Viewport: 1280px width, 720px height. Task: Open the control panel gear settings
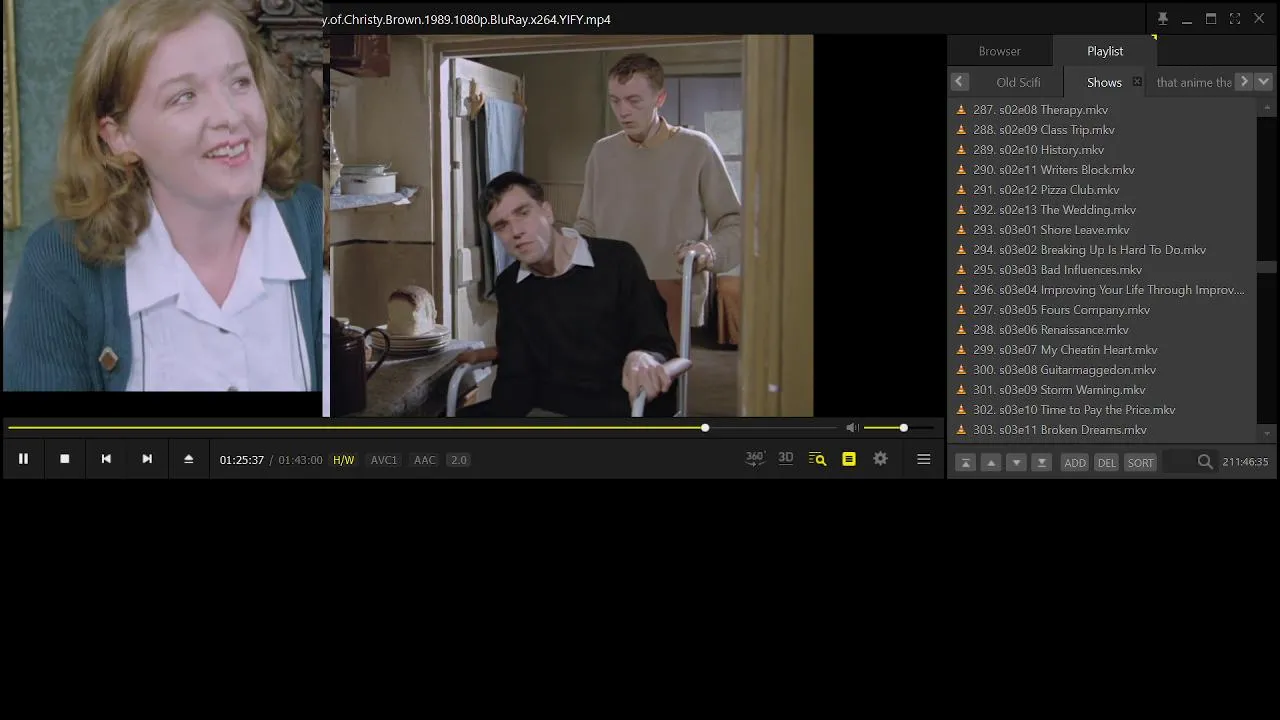click(880, 459)
